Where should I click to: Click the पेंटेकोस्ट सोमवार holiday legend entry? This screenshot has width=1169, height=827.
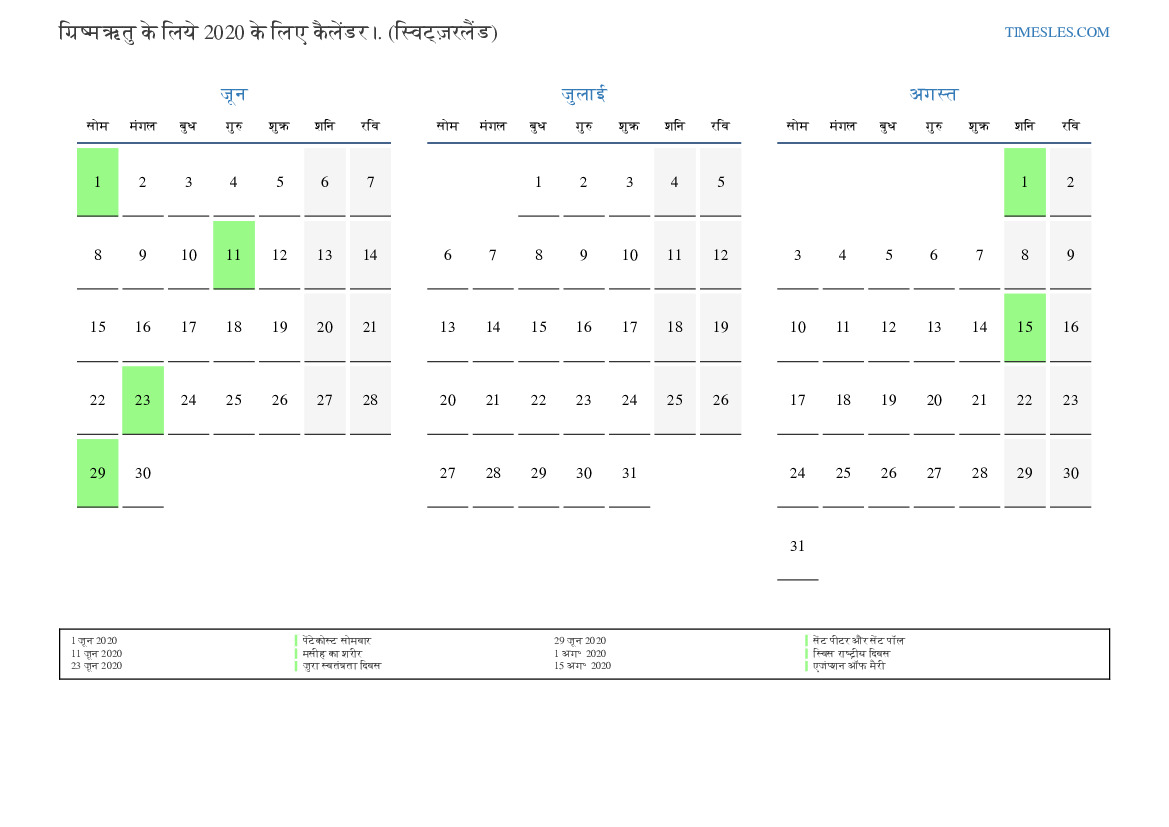click(336, 641)
